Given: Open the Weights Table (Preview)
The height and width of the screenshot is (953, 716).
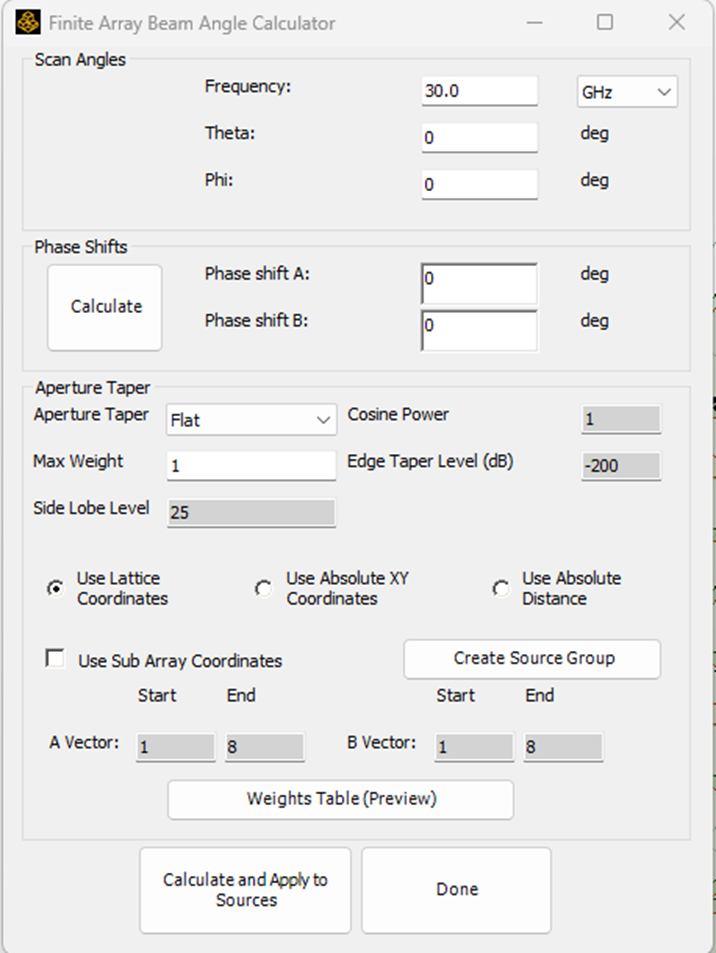Looking at the screenshot, I should (x=340, y=799).
